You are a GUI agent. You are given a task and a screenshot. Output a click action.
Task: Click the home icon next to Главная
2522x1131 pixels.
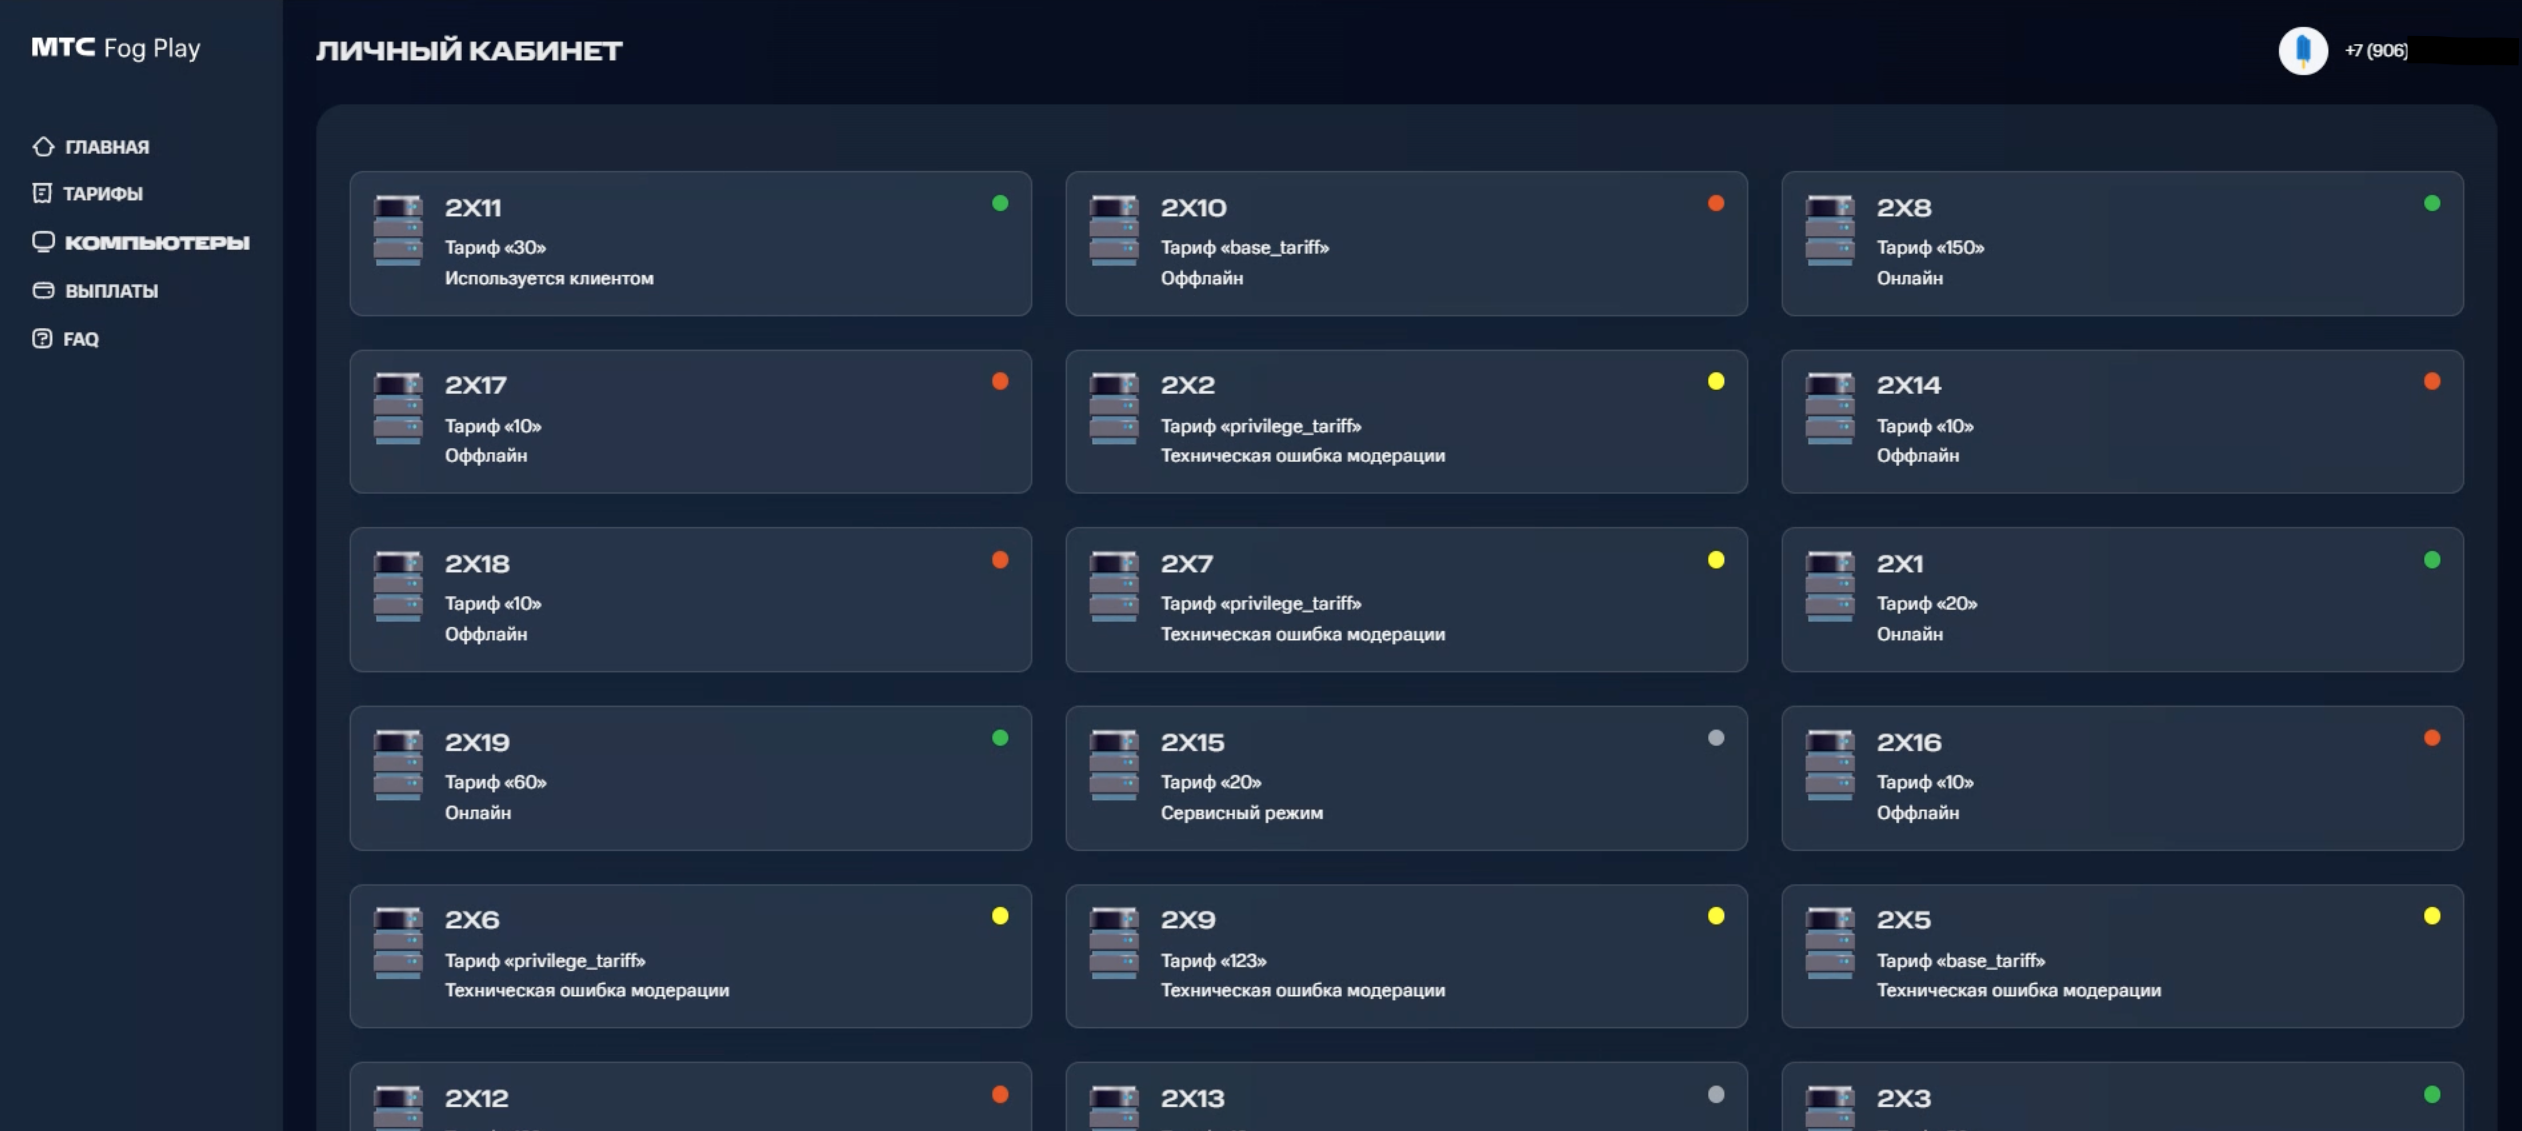(x=43, y=147)
